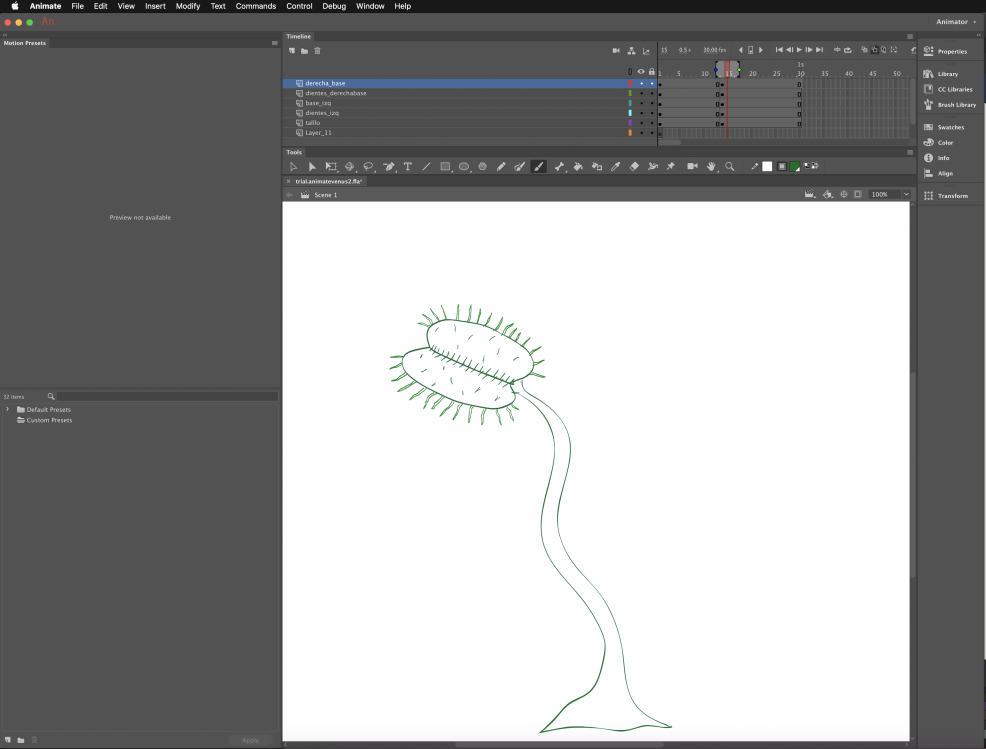The height and width of the screenshot is (749, 986).
Task: Select the Ink Bottle tool
Action: (597, 166)
